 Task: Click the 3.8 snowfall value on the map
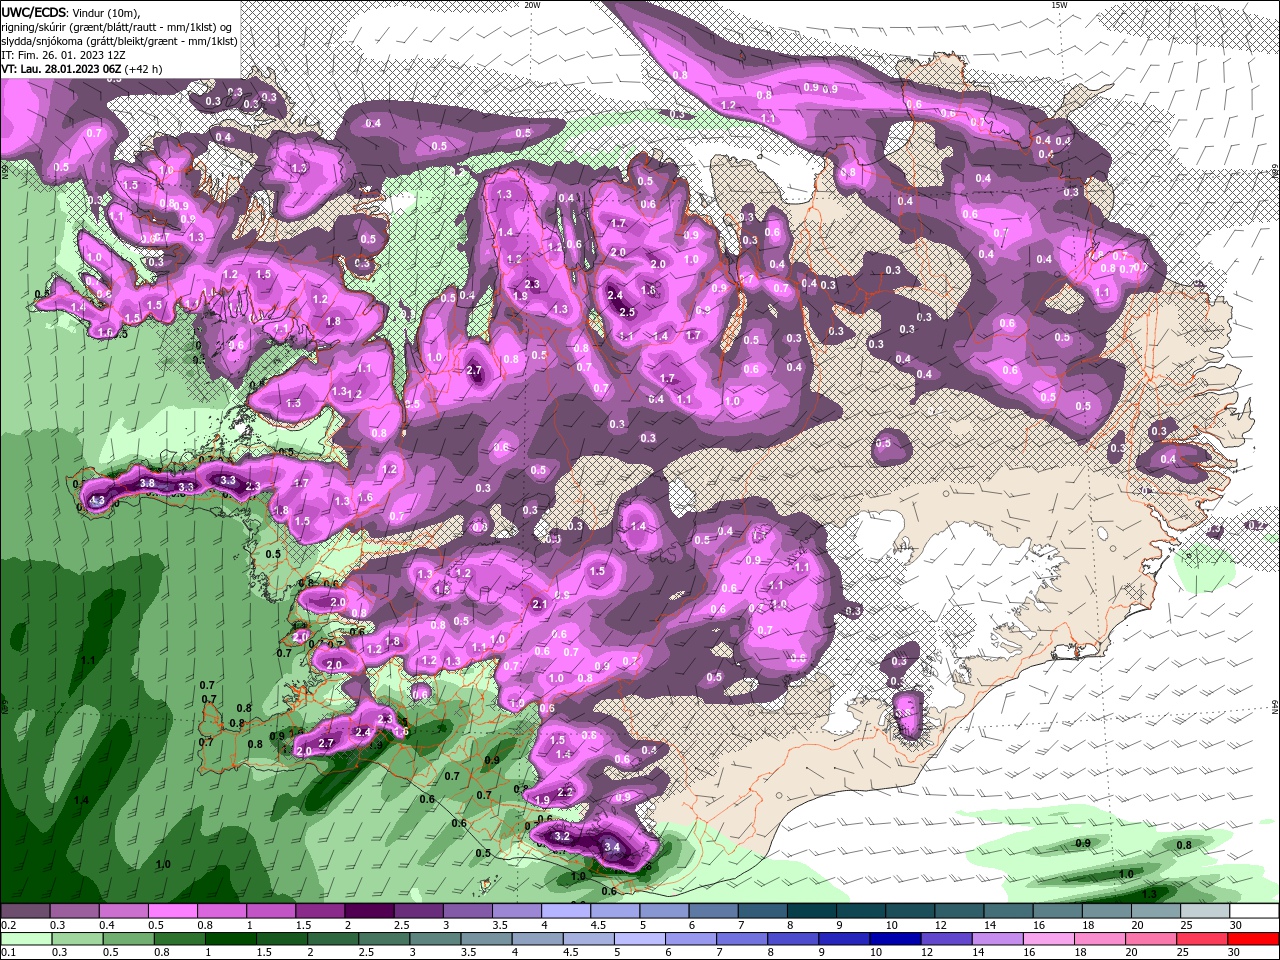pos(147,483)
